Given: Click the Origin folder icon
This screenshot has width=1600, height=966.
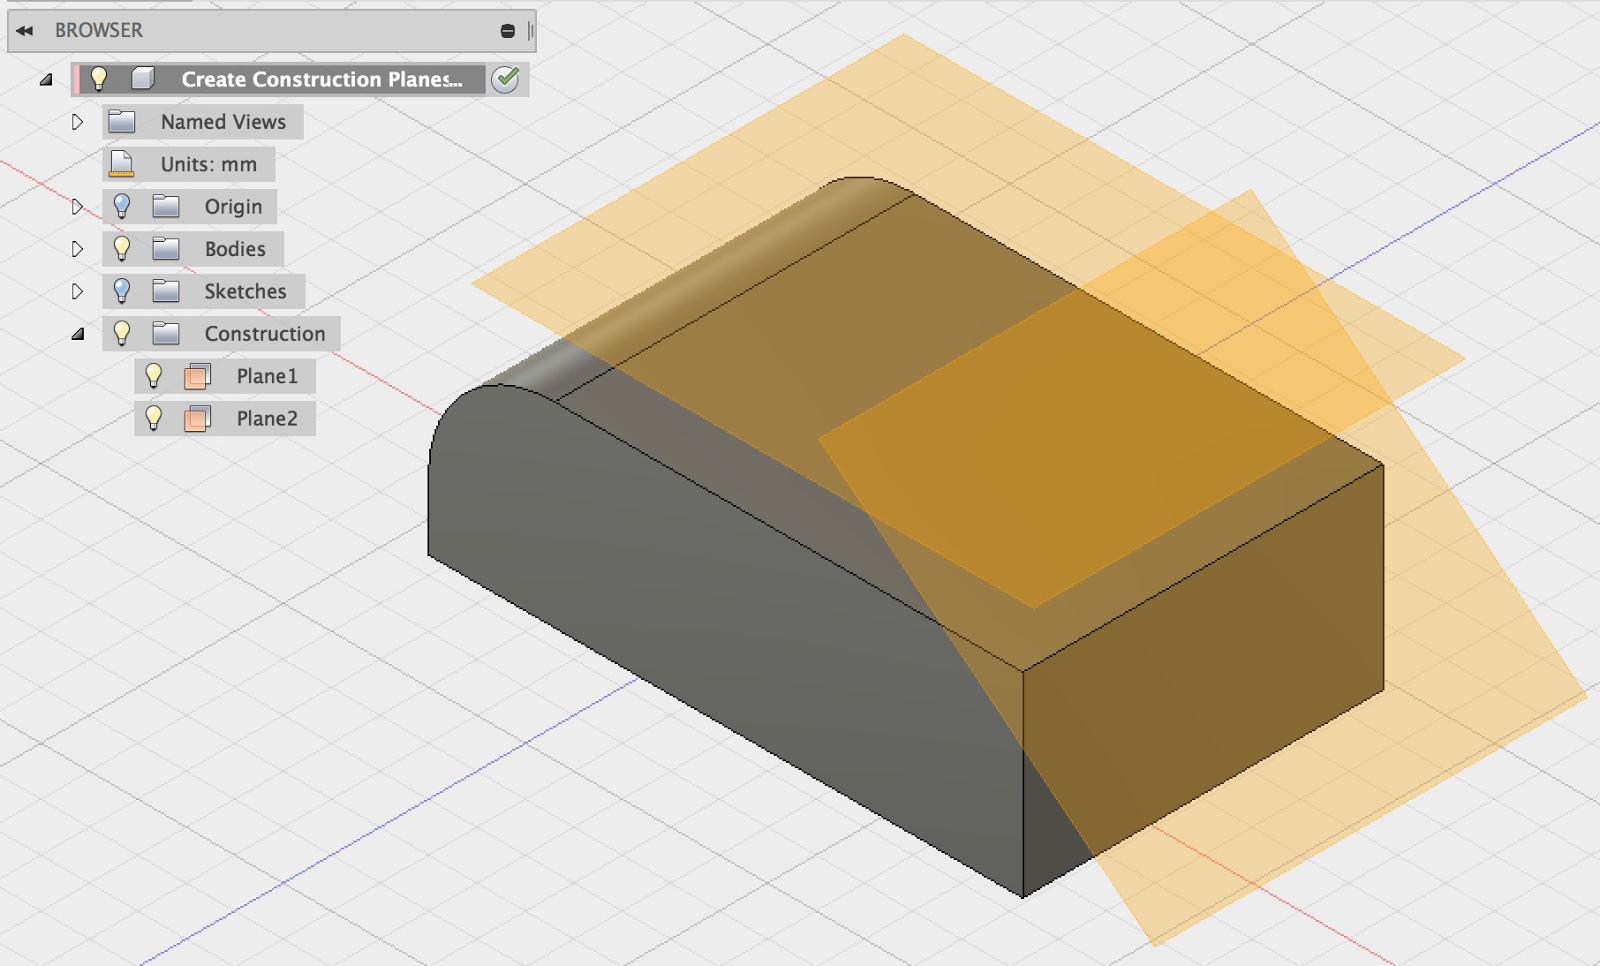Looking at the screenshot, I should (x=166, y=207).
